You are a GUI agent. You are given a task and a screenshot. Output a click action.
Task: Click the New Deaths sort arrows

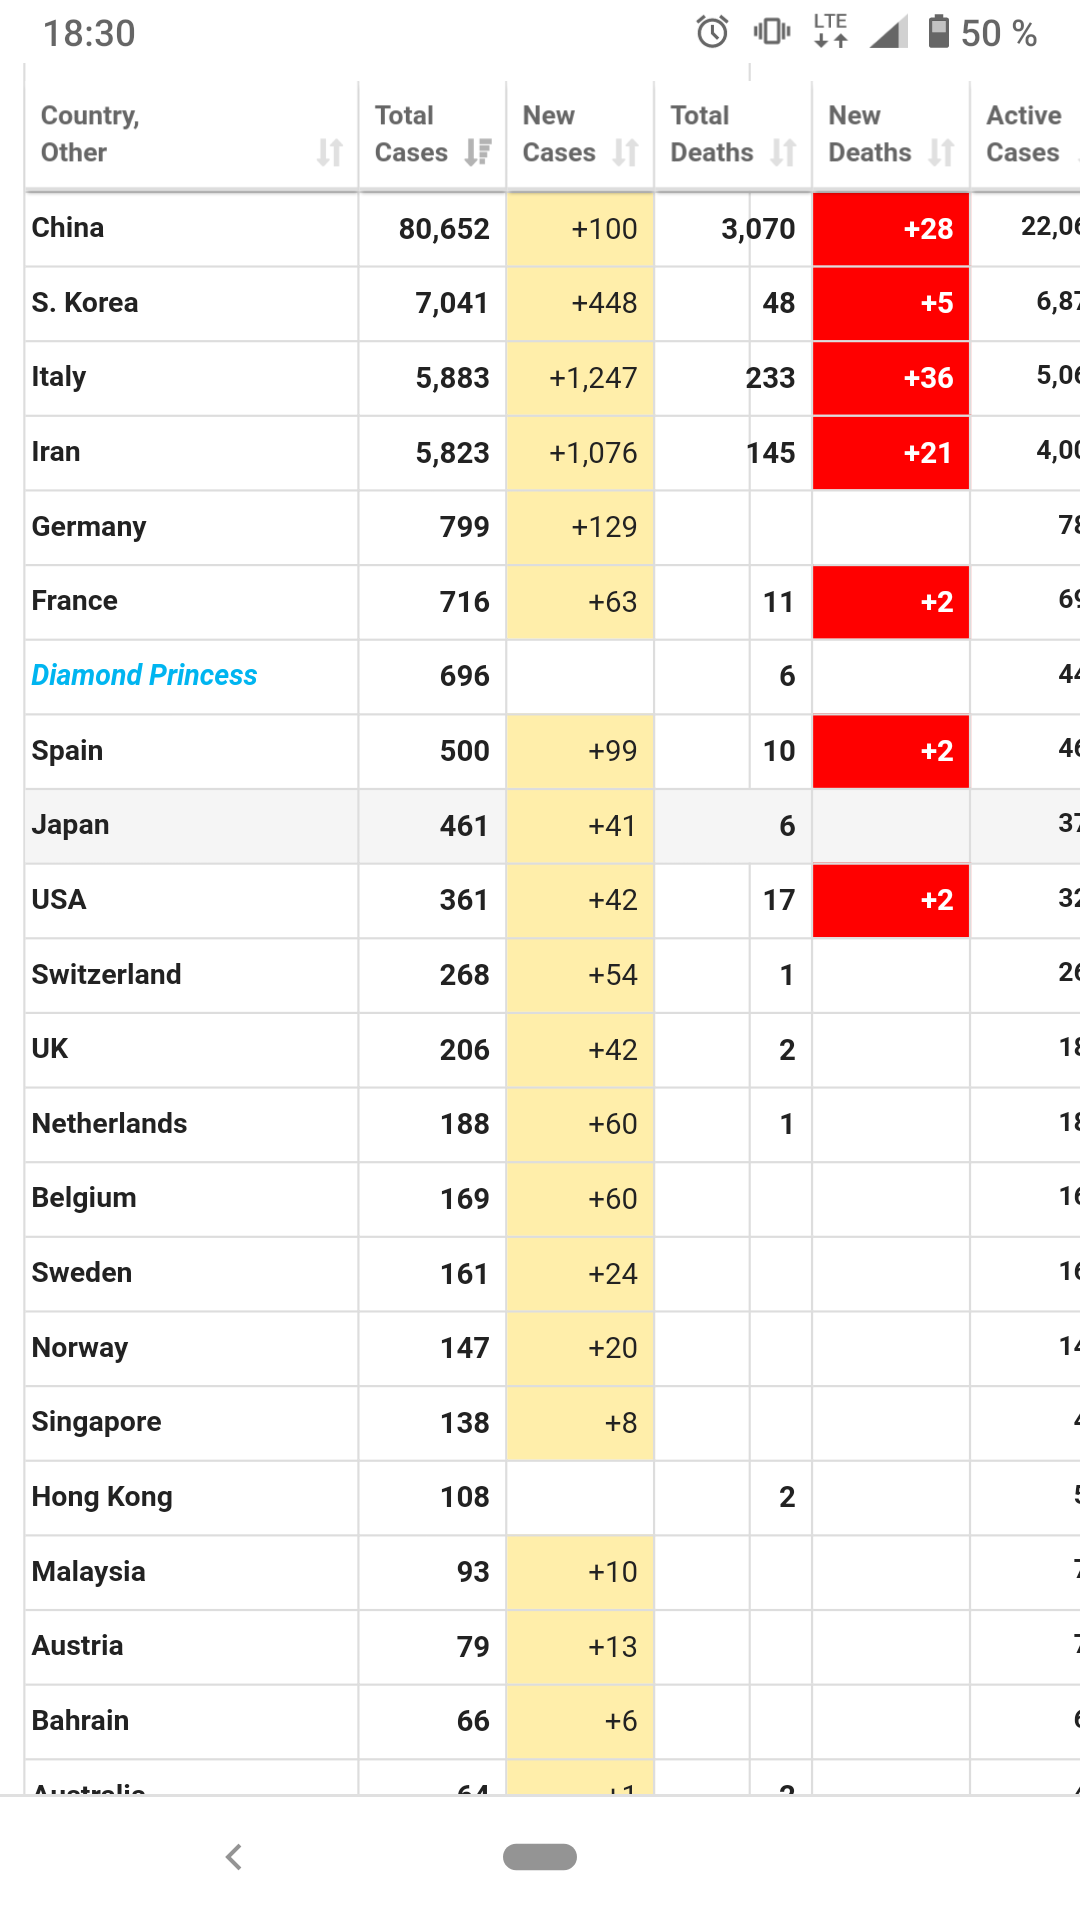coord(941,153)
